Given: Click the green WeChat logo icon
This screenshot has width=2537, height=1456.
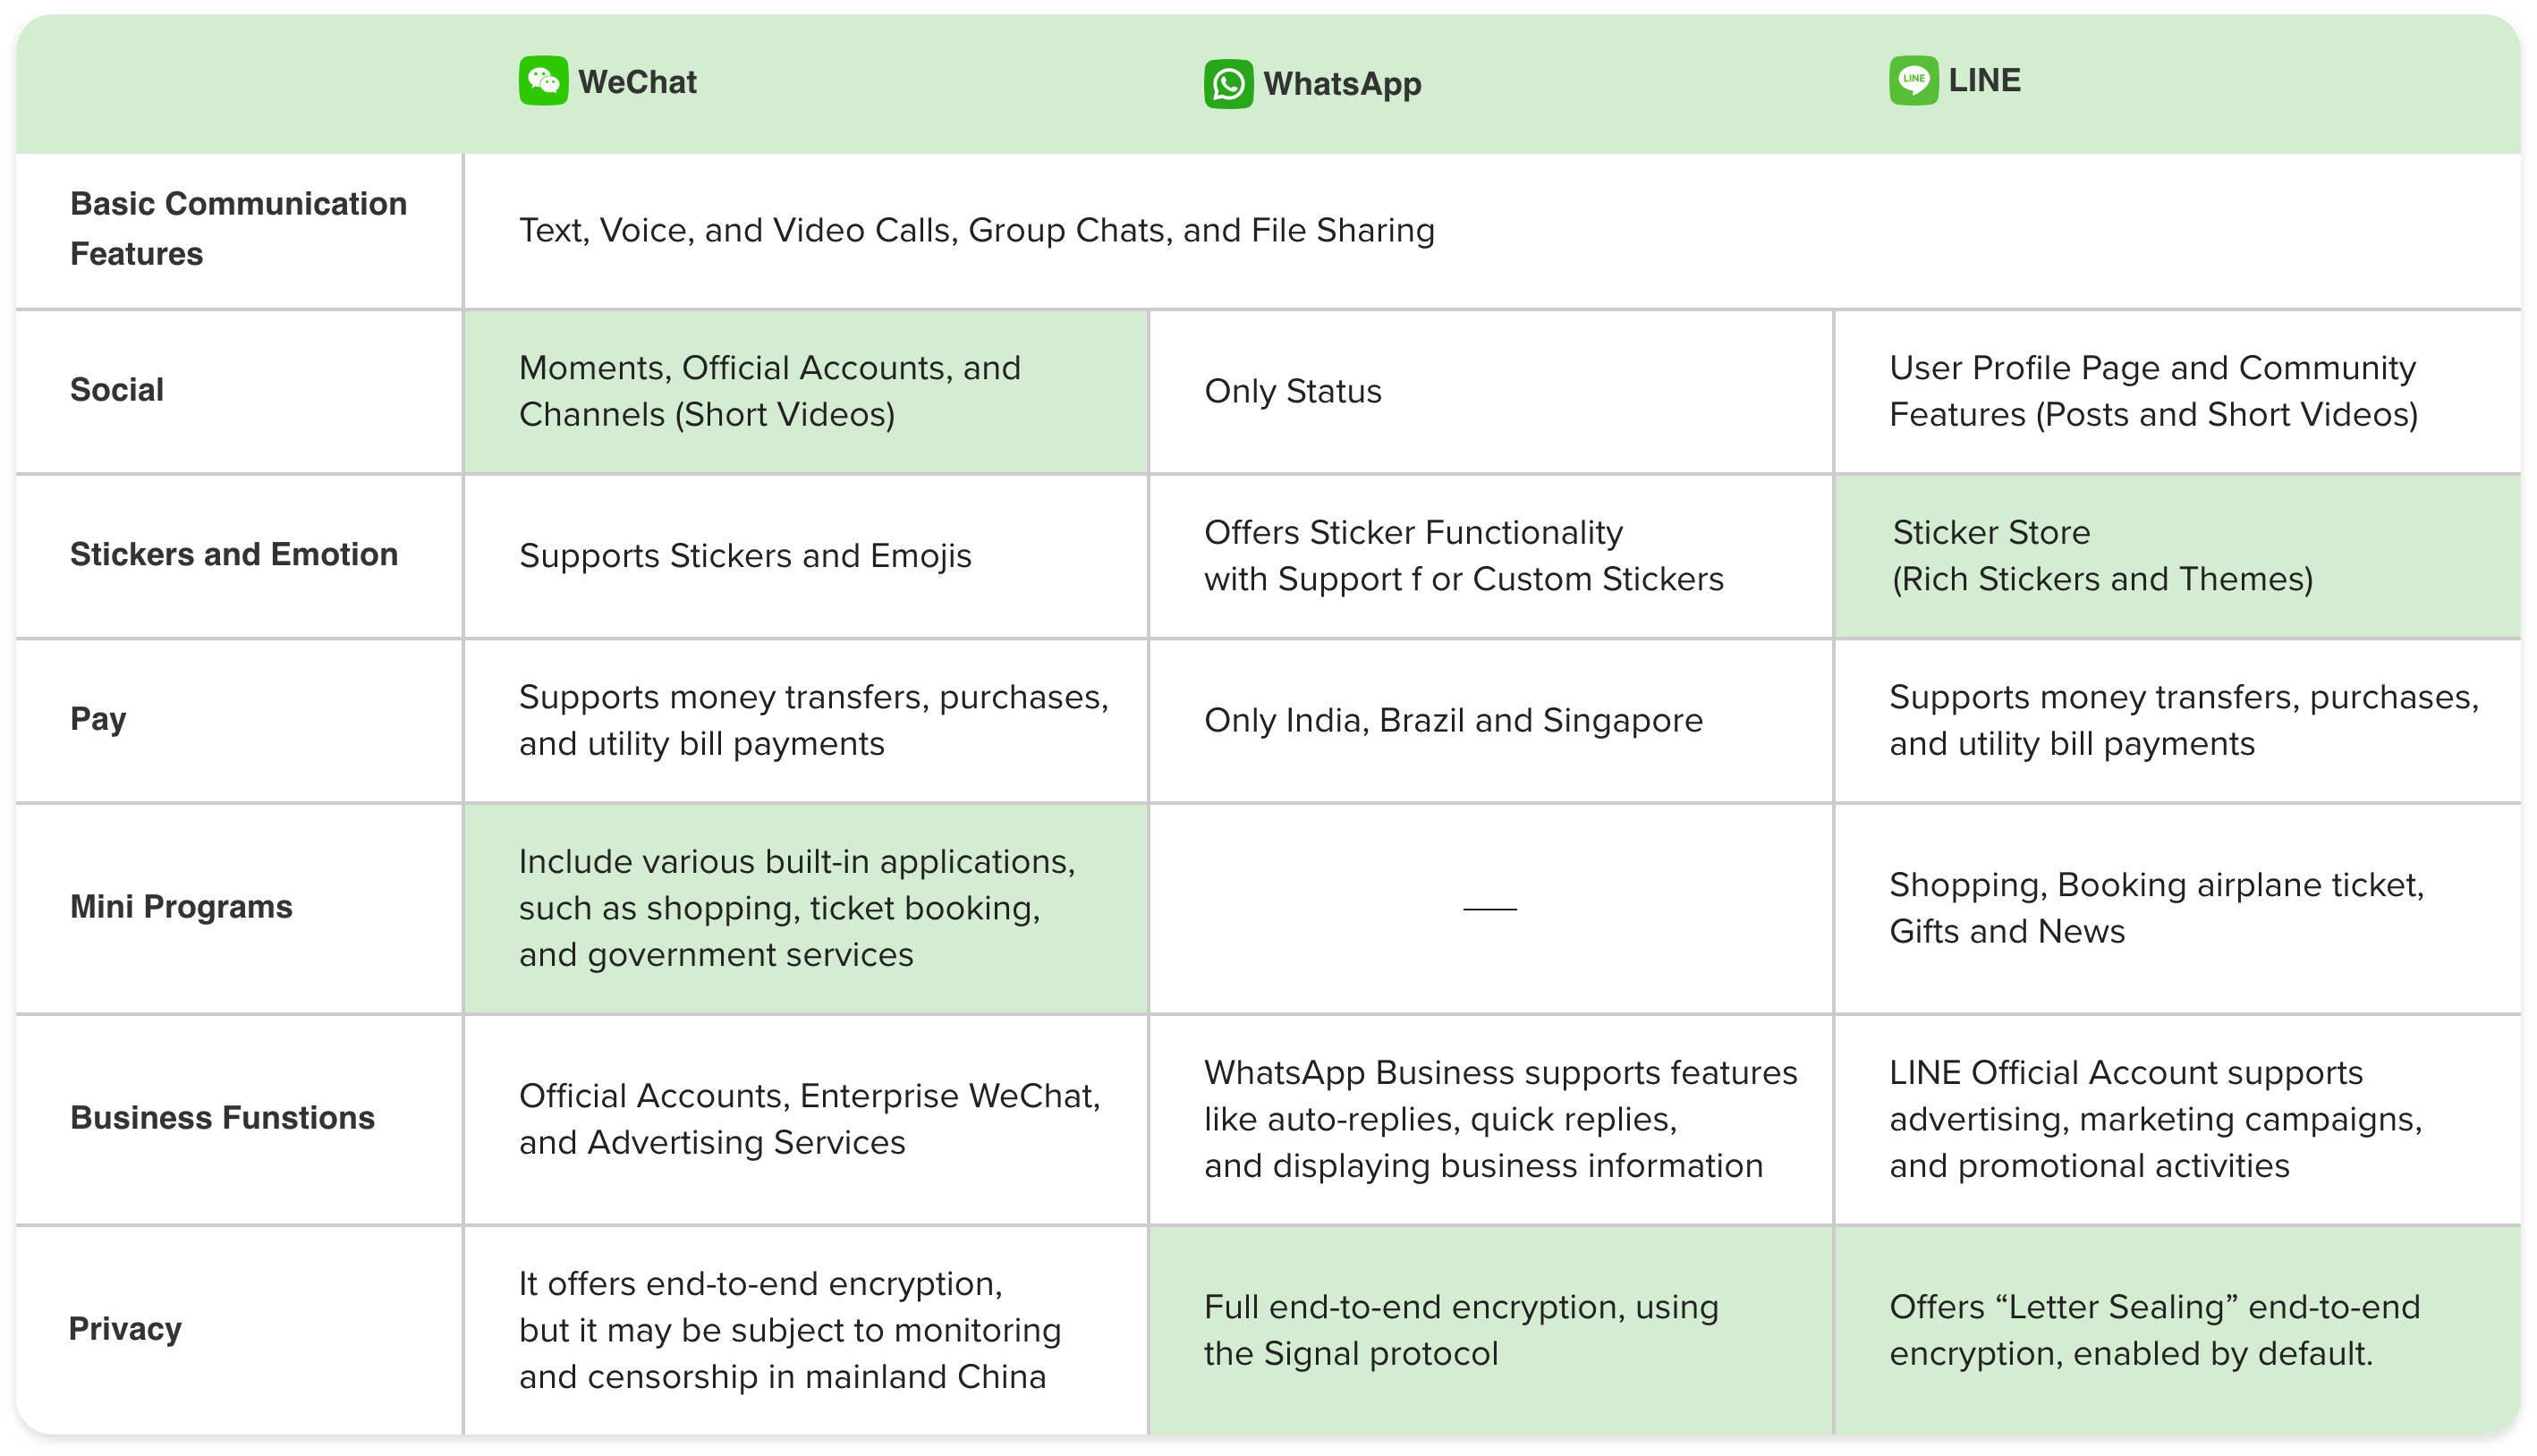Looking at the screenshot, I should 543,81.
